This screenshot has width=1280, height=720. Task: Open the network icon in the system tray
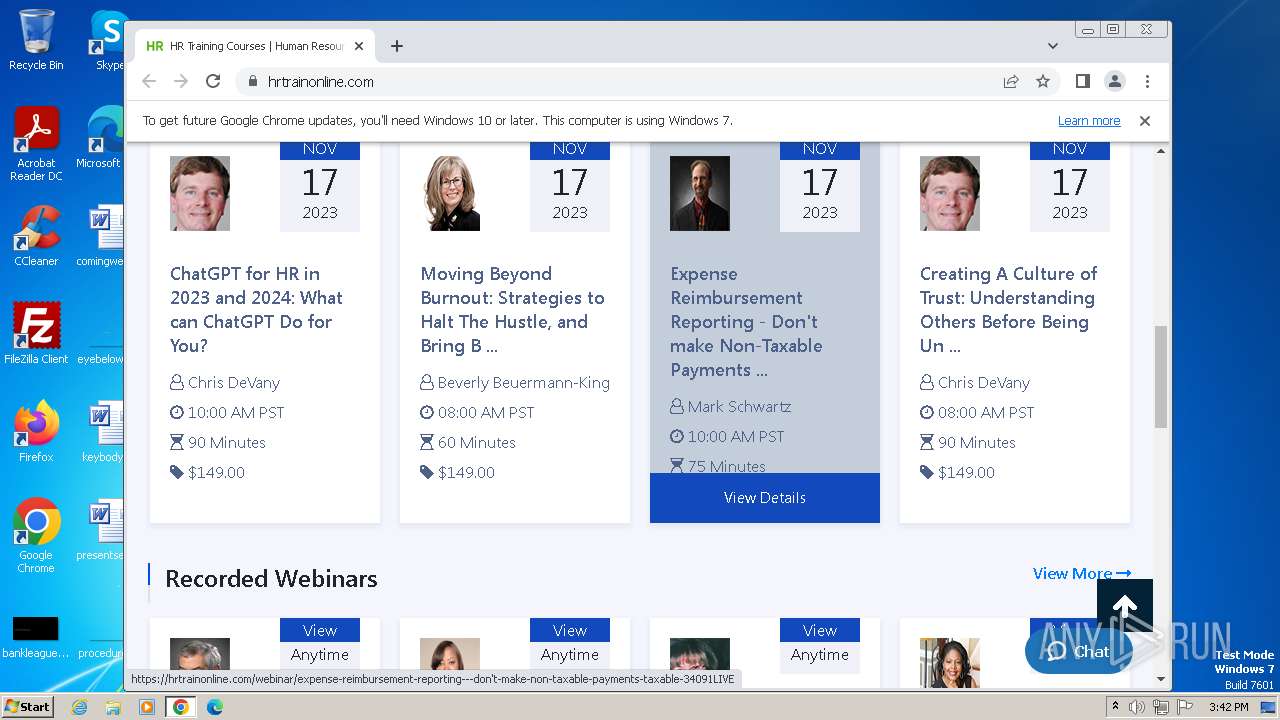(x=1160, y=707)
